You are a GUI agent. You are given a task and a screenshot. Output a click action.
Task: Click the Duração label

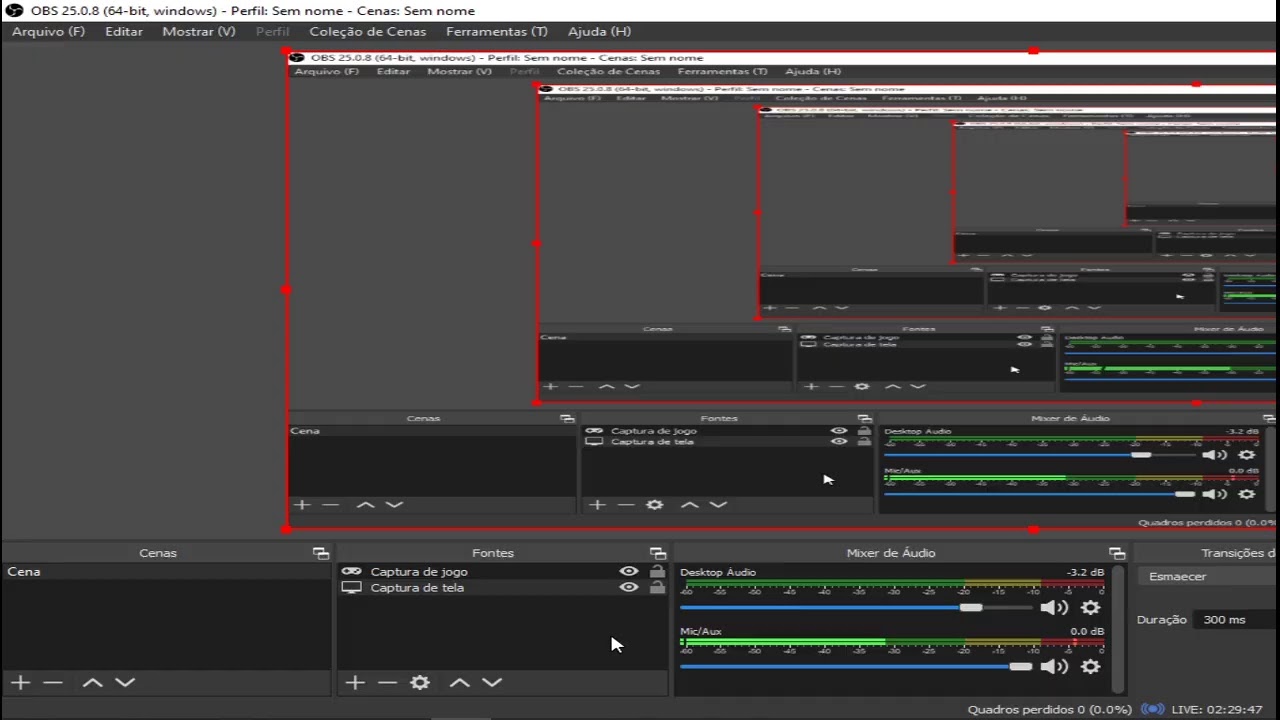pyautogui.click(x=1162, y=620)
